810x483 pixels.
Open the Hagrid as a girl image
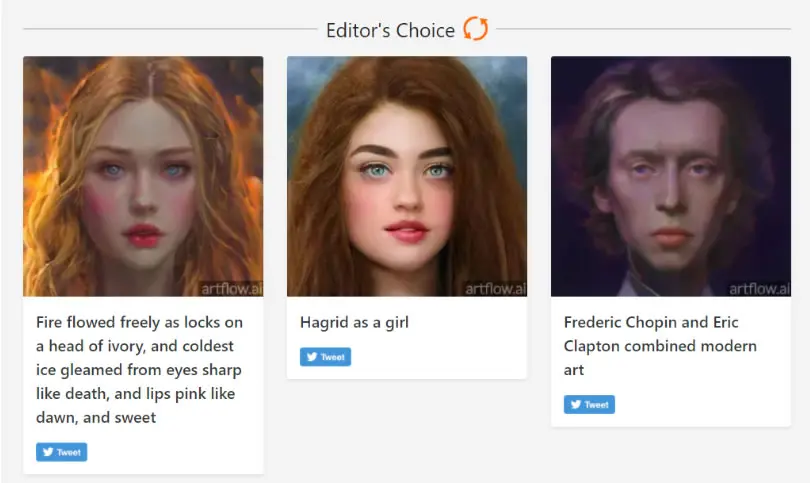pos(407,176)
